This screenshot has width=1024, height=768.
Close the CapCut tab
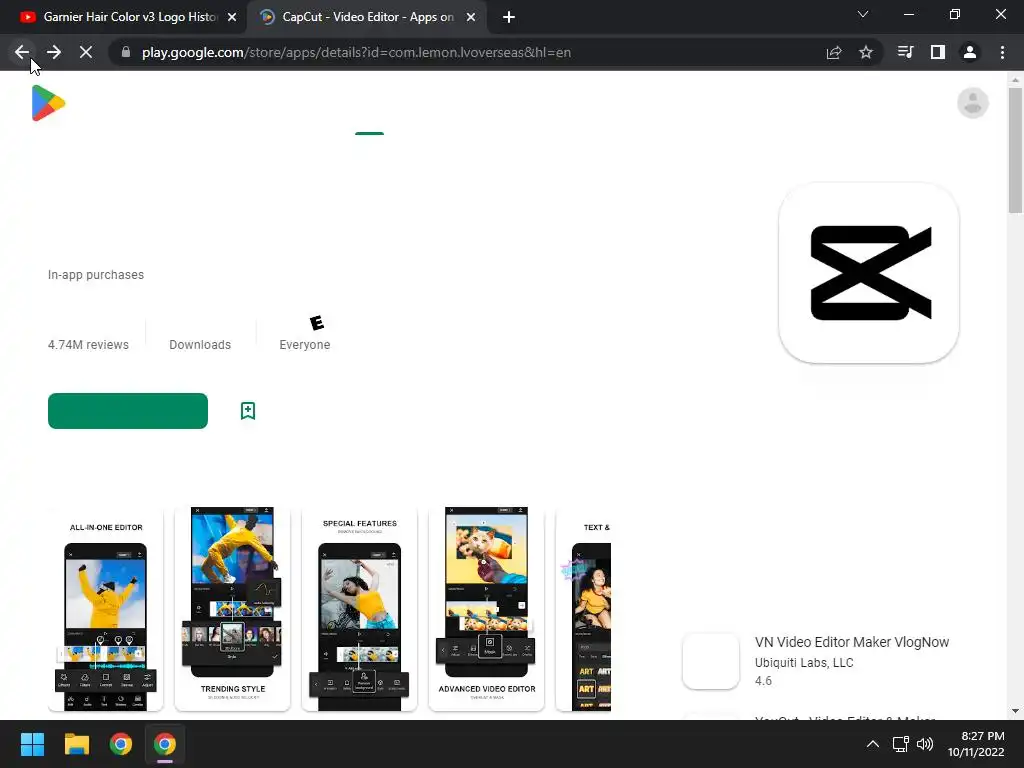471,17
